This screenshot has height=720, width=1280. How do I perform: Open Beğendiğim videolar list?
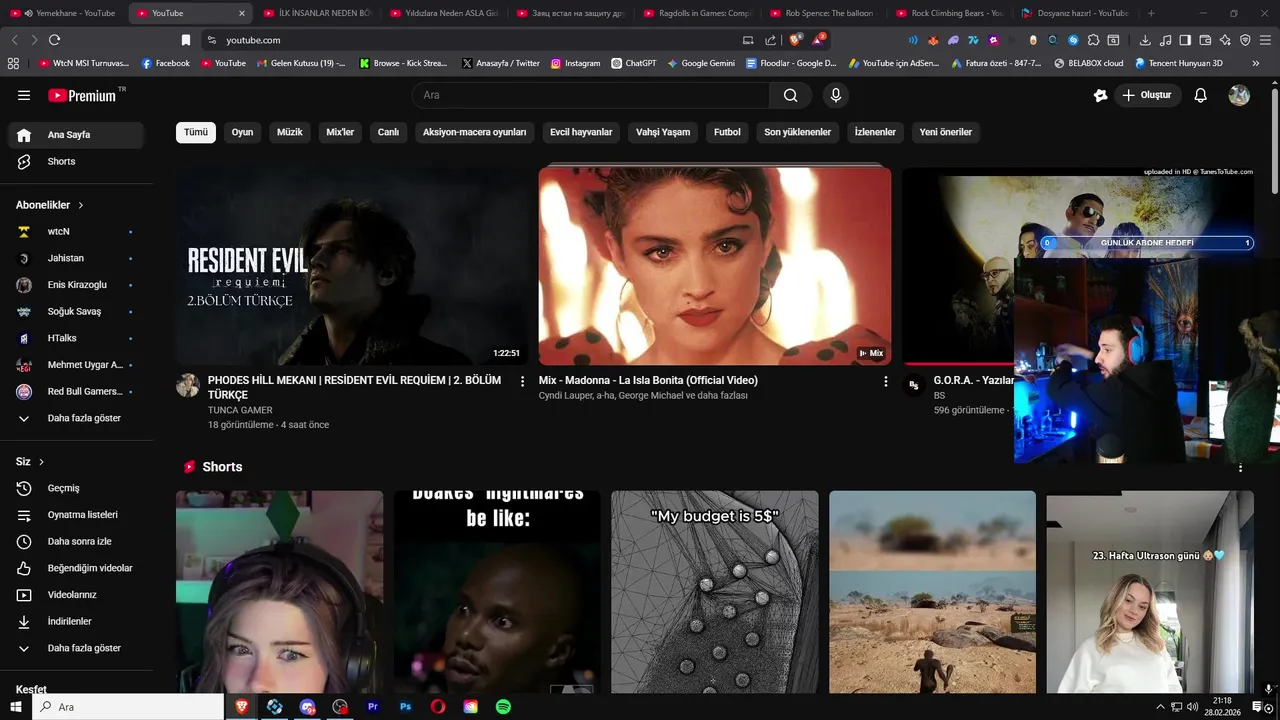(x=78, y=568)
